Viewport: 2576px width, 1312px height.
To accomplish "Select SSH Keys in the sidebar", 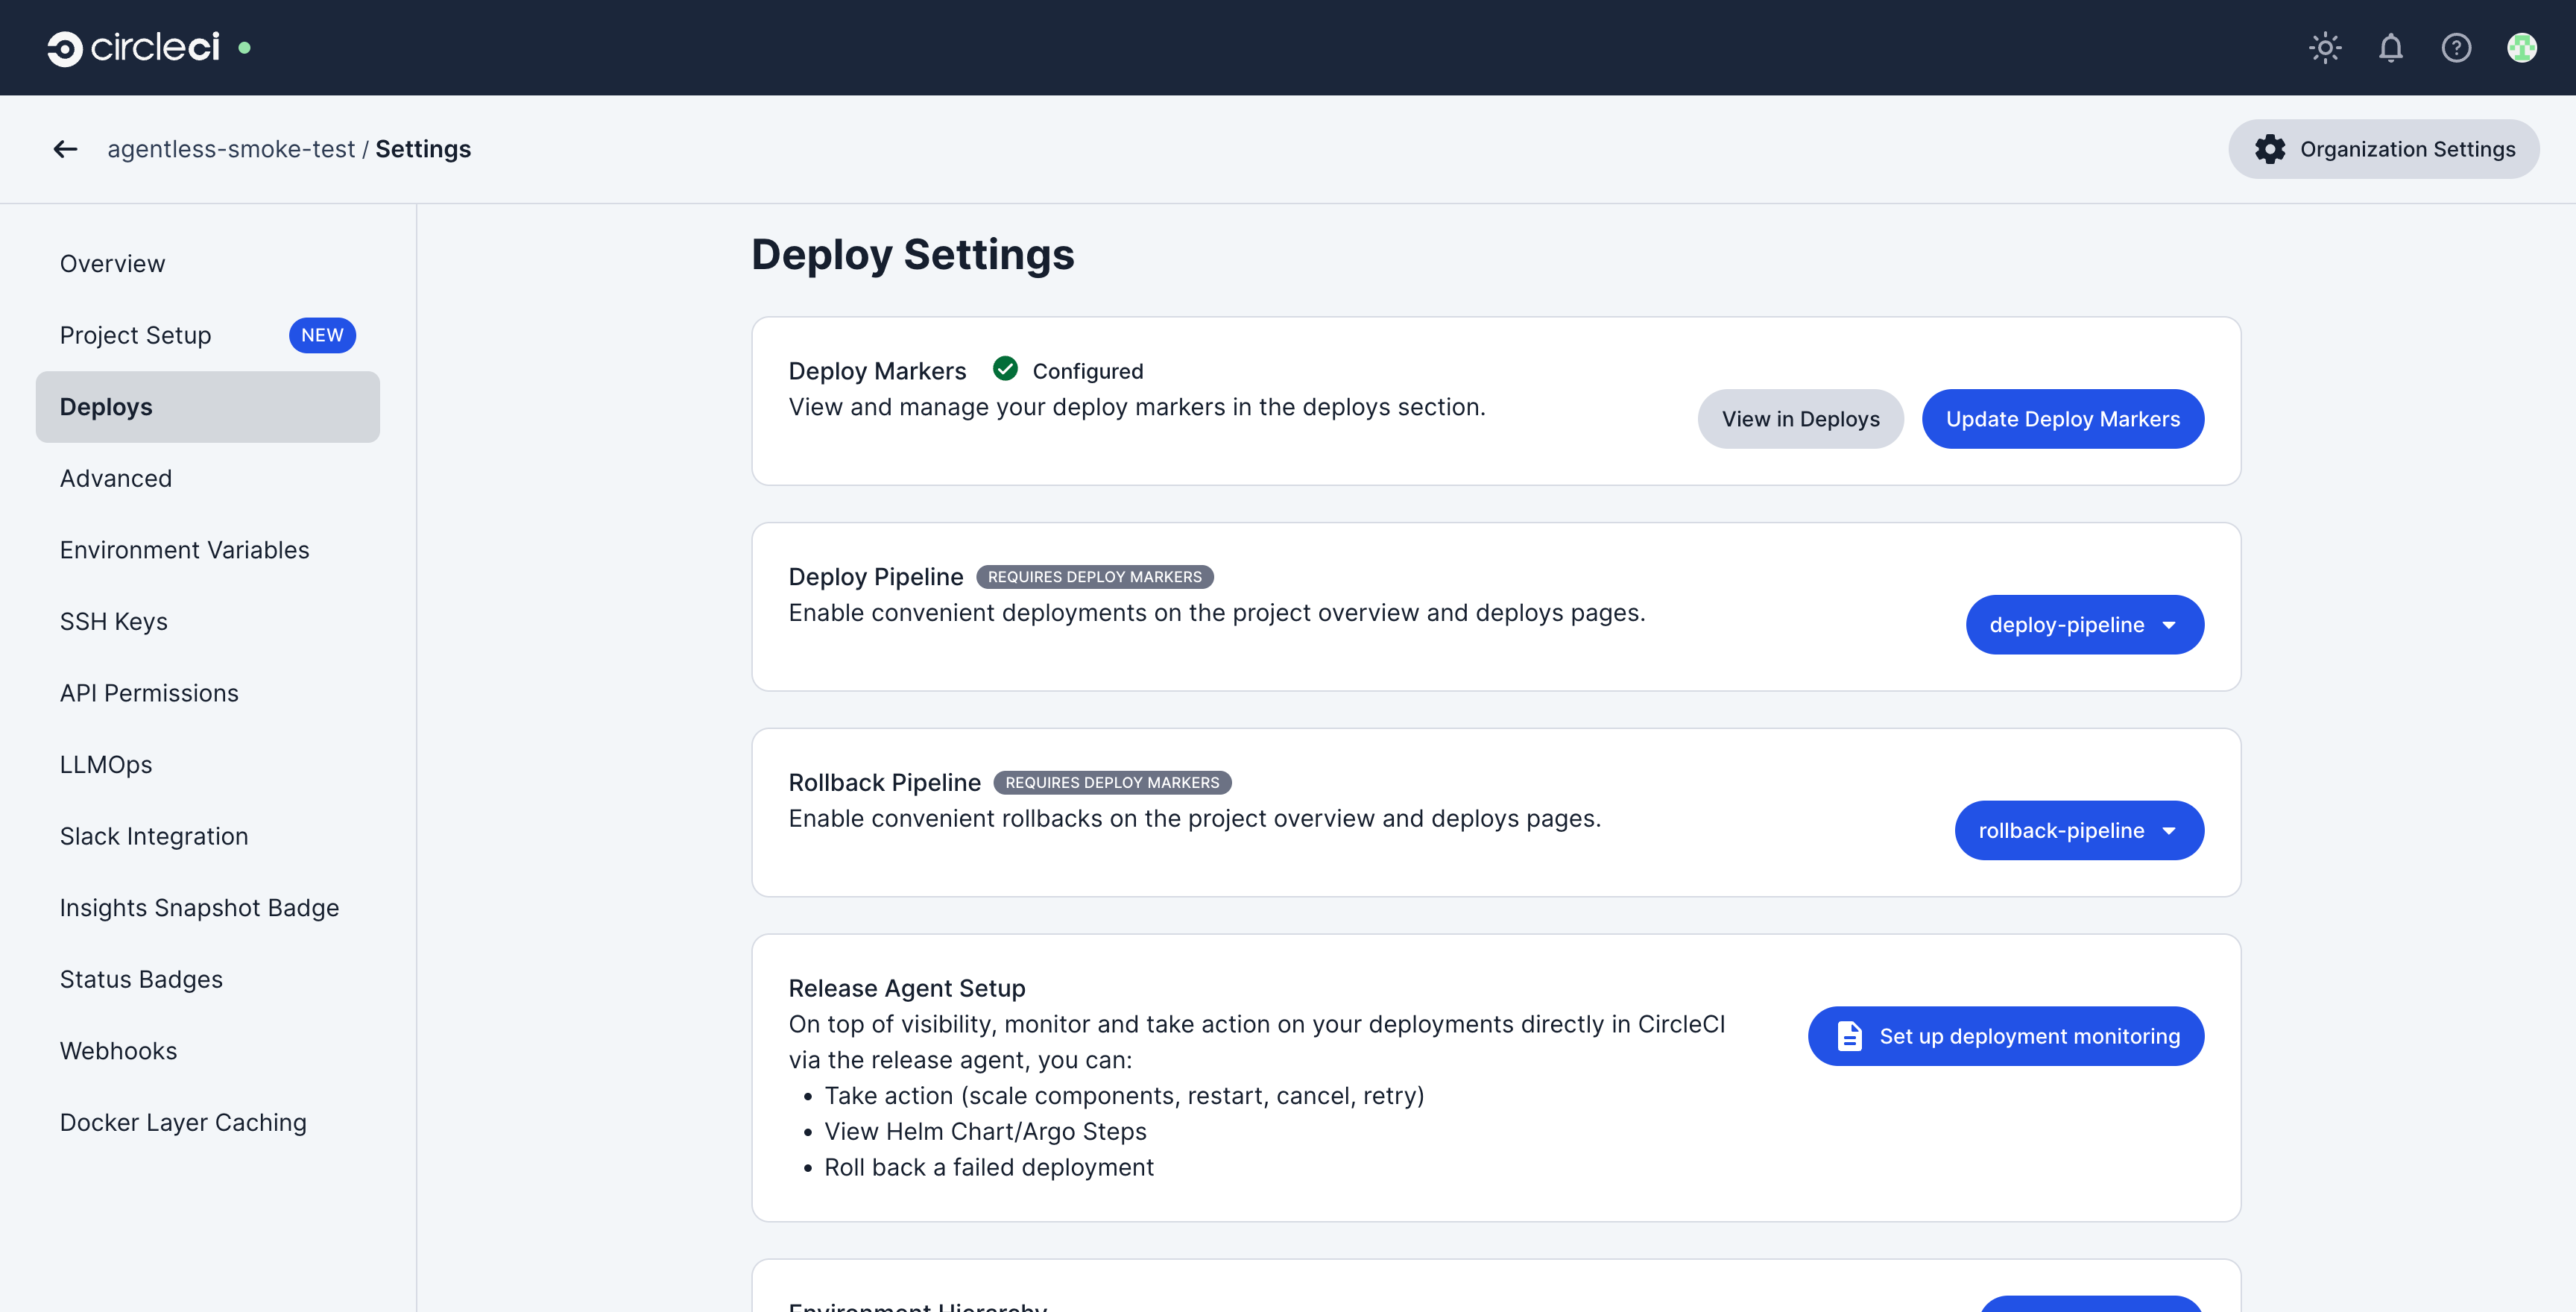I will click(x=113, y=621).
